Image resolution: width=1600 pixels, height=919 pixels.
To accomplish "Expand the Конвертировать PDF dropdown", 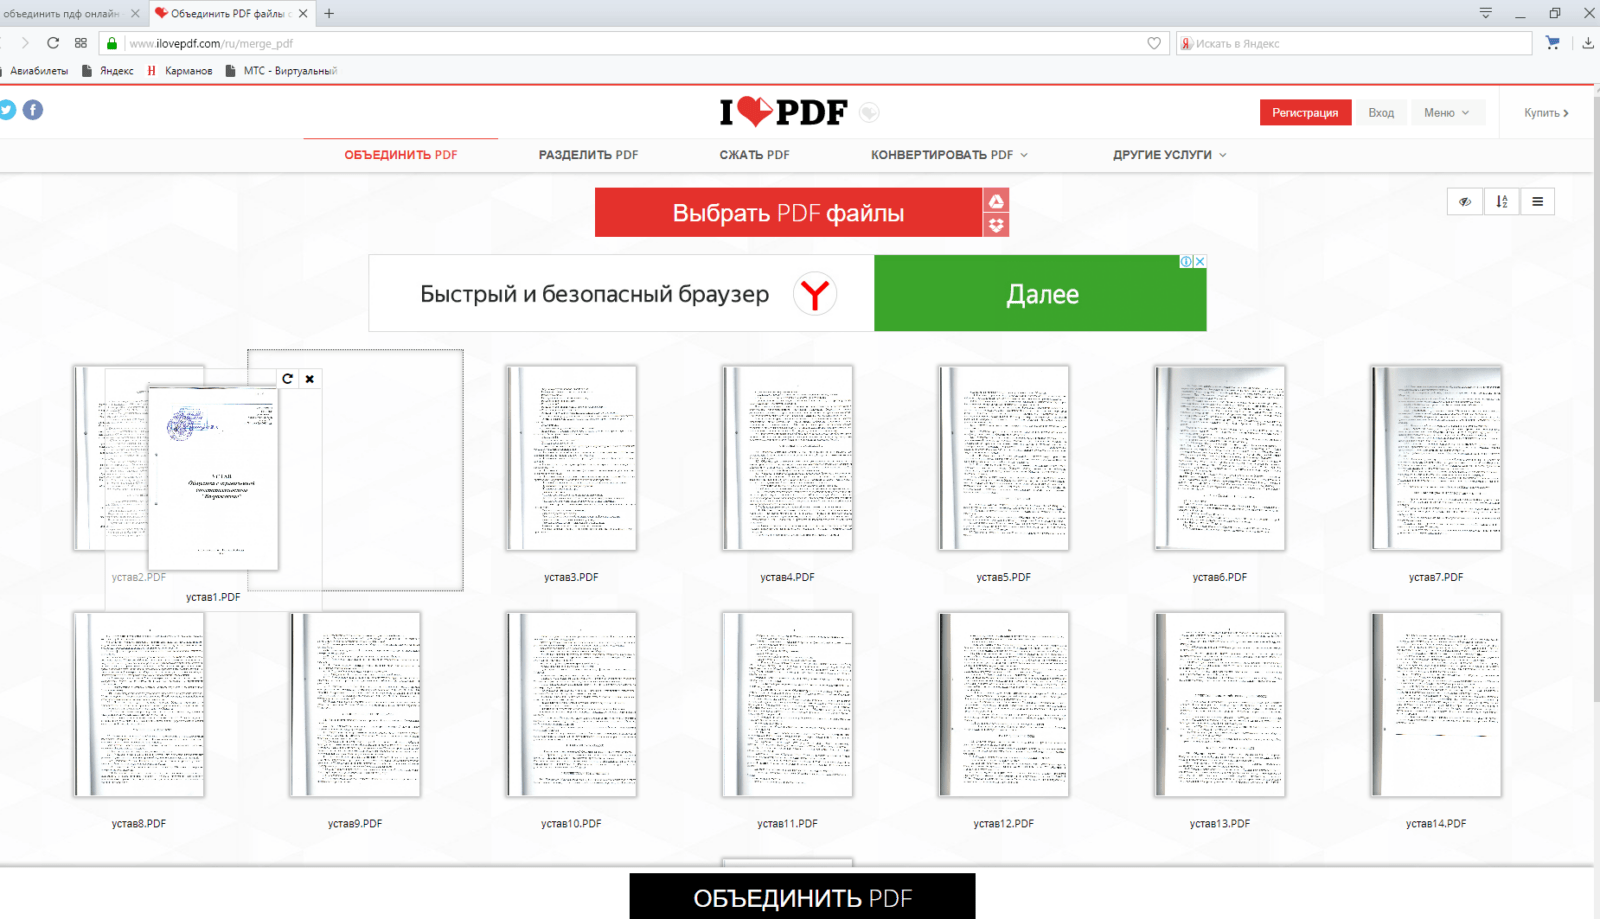I will (948, 155).
